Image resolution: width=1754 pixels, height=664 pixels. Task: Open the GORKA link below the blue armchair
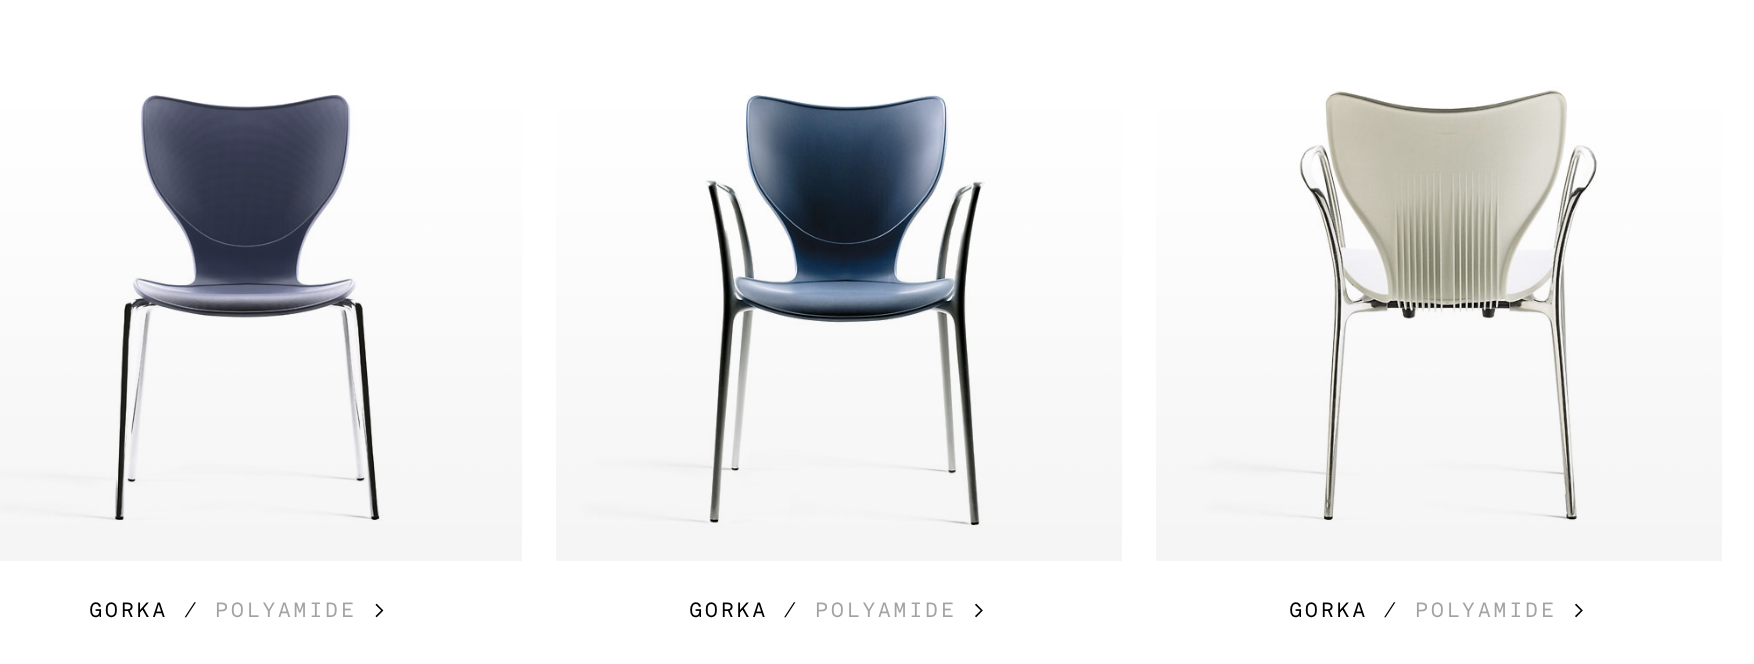click(x=728, y=610)
